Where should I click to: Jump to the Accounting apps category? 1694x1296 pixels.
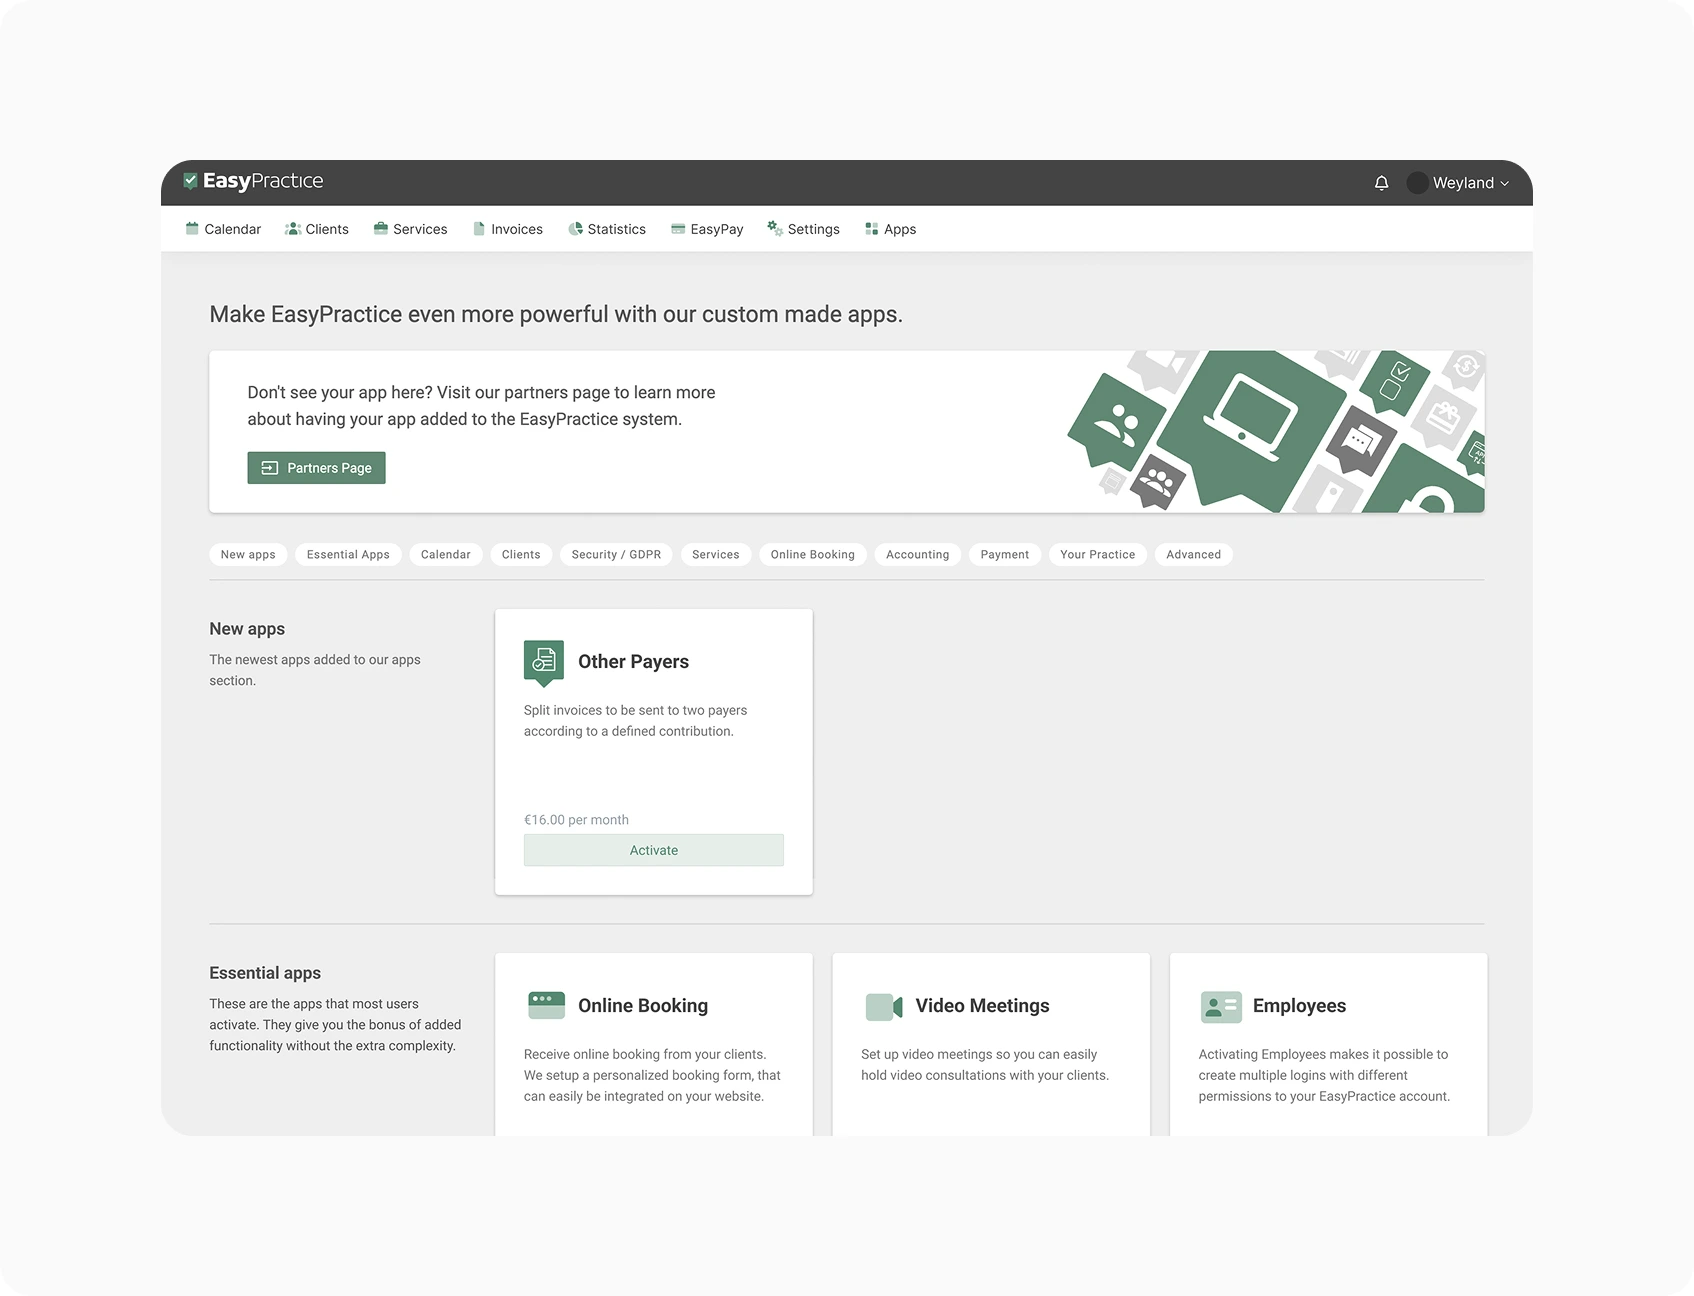[x=917, y=554]
